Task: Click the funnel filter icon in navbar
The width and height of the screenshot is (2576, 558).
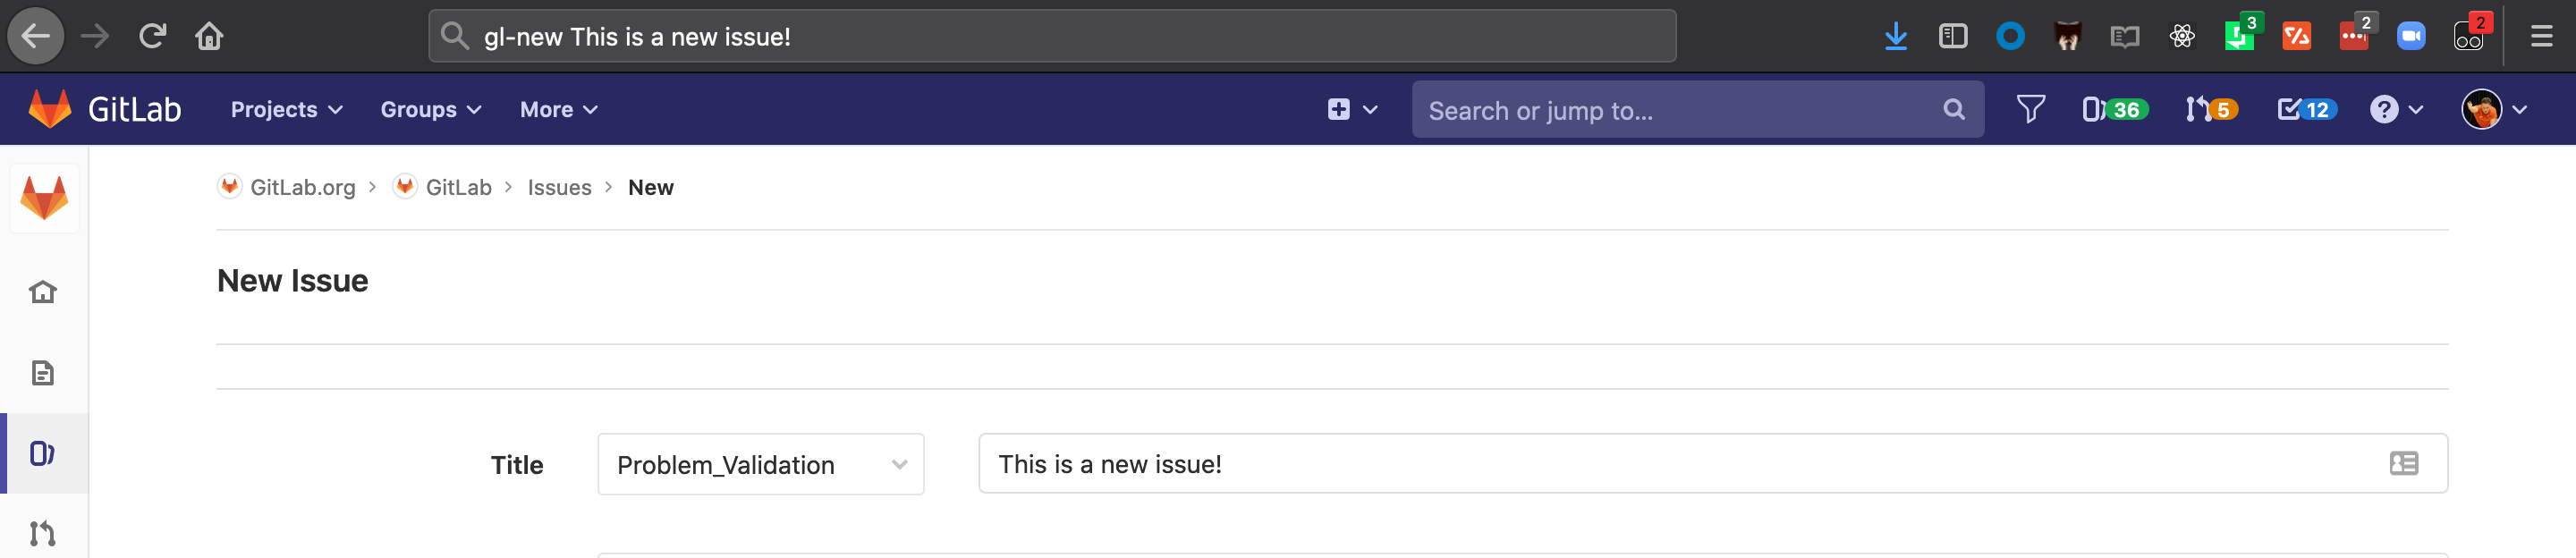Action: point(2030,109)
